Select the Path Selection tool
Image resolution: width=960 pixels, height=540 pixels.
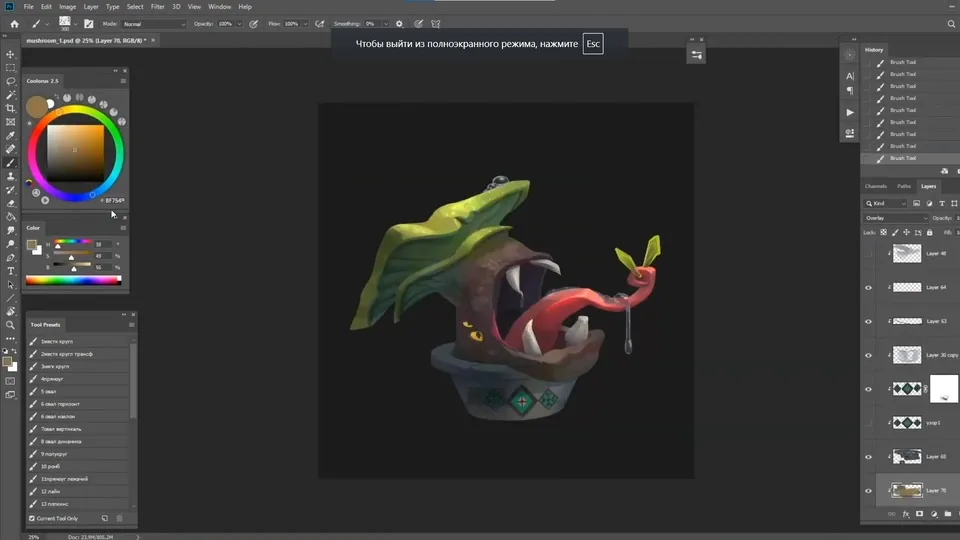[10, 285]
